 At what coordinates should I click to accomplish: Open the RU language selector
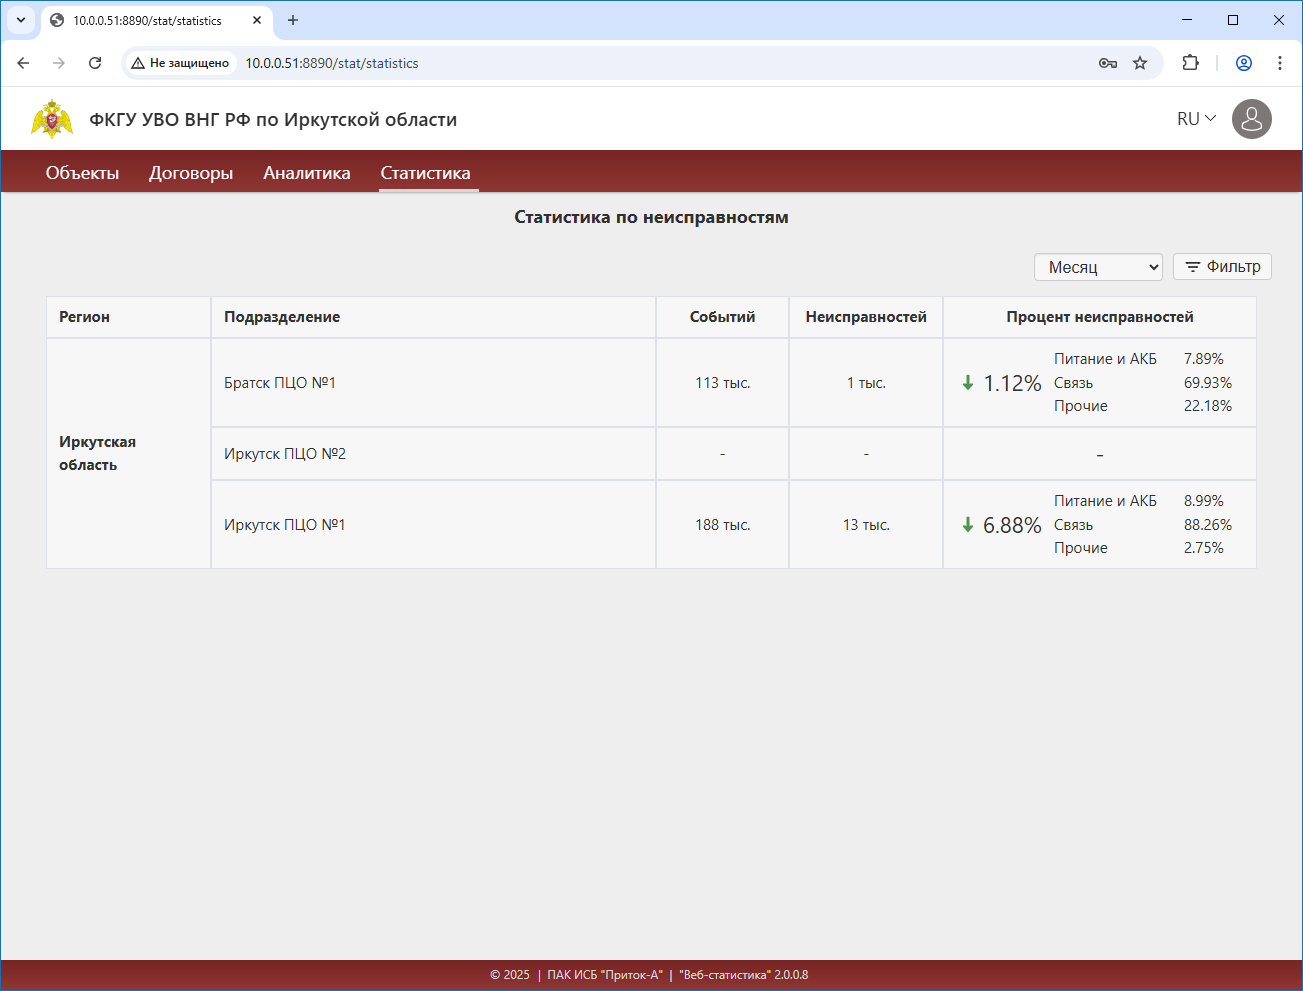(x=1196, y=119)
